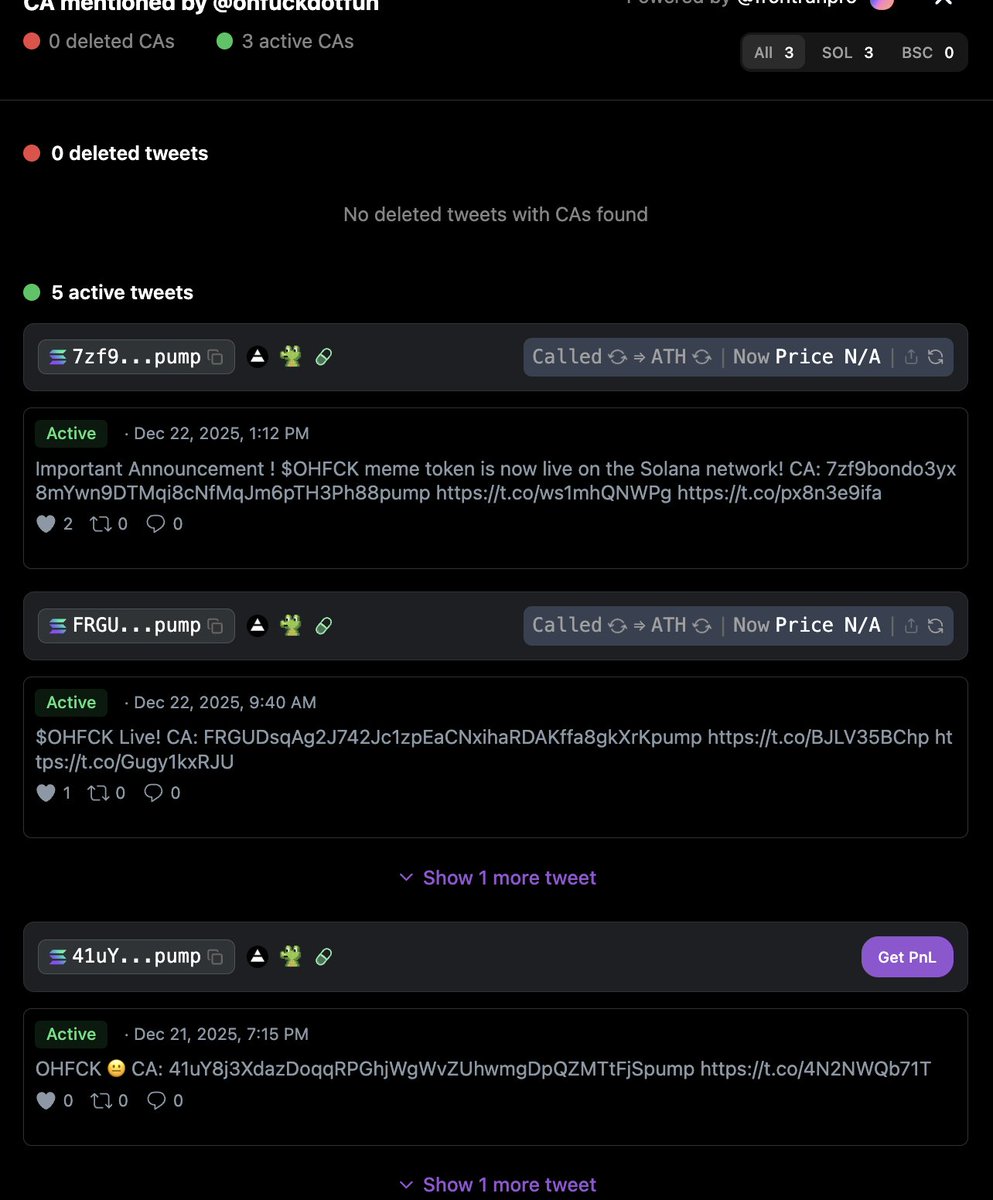Click the FRGU...pump address chip
The height and width of the screenshot is (1200, 993).
click(x=136, y=626)
